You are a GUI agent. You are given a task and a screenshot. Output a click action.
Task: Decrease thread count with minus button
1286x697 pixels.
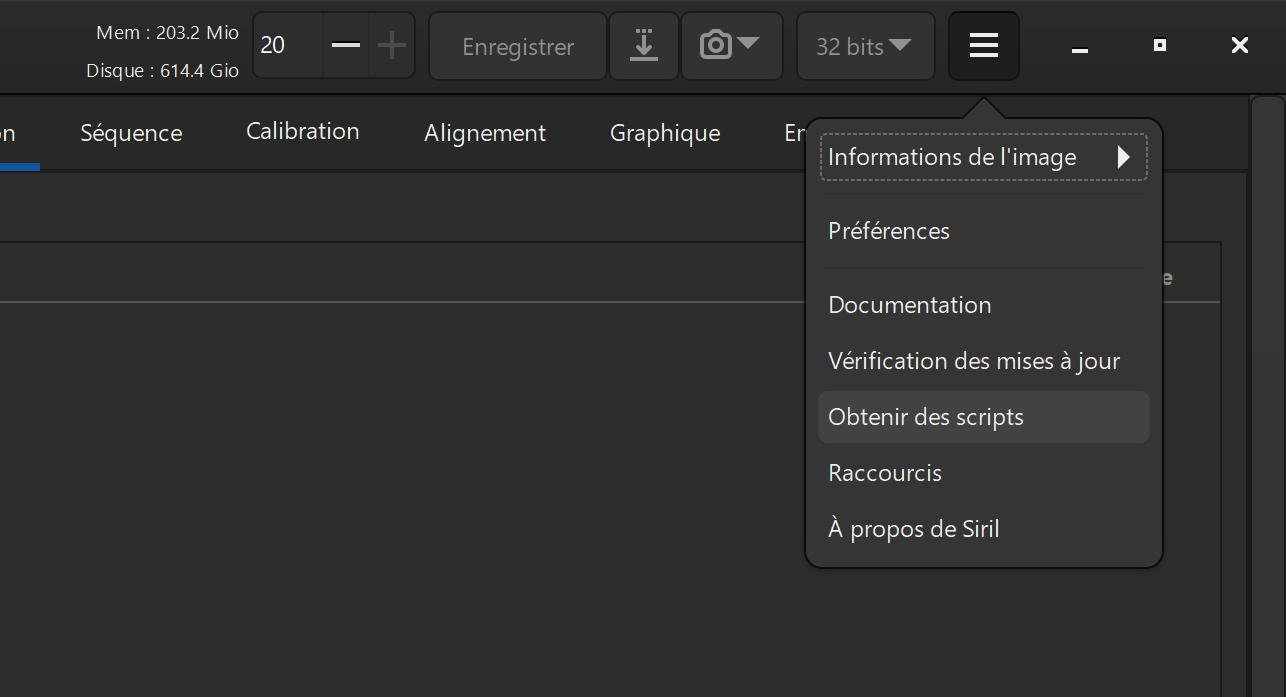(x=346, y=46)
